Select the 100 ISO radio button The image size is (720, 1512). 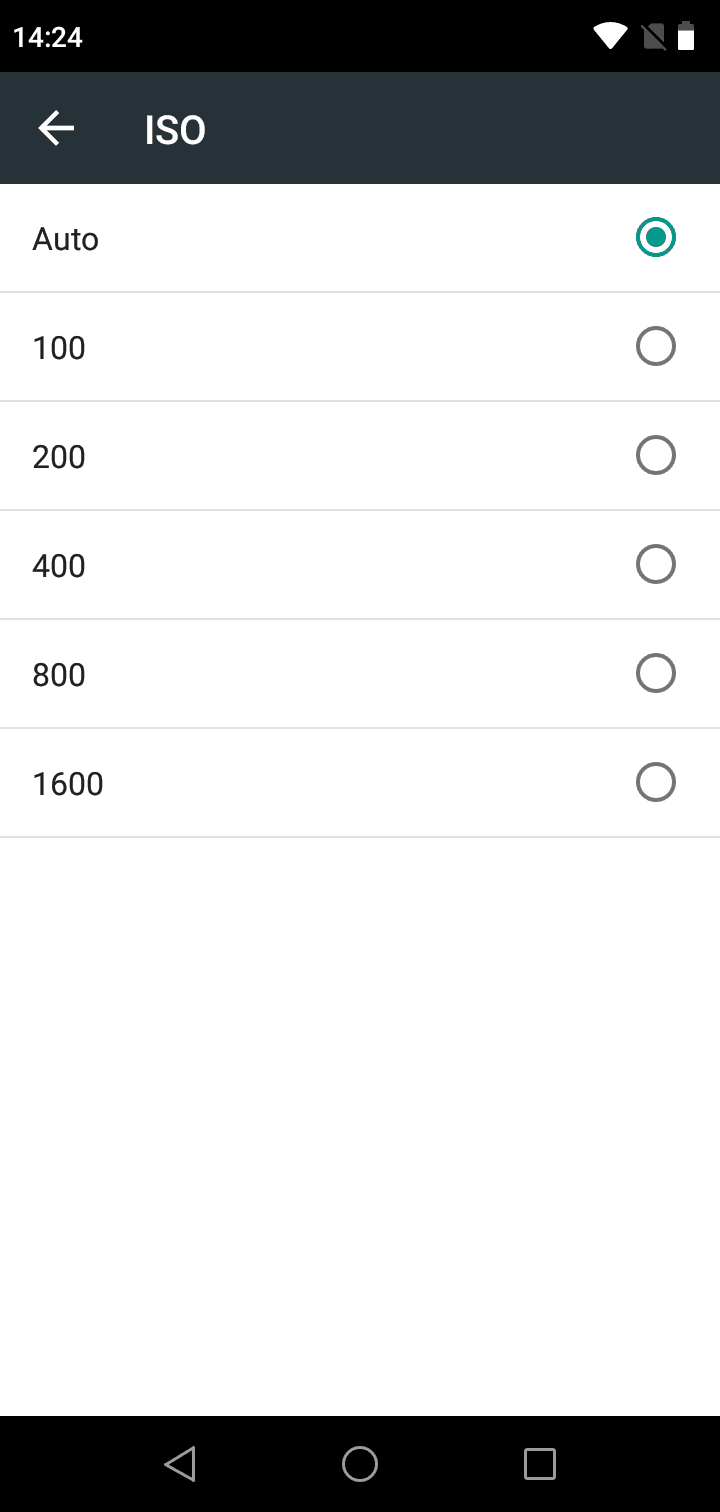tap(656, 347)
